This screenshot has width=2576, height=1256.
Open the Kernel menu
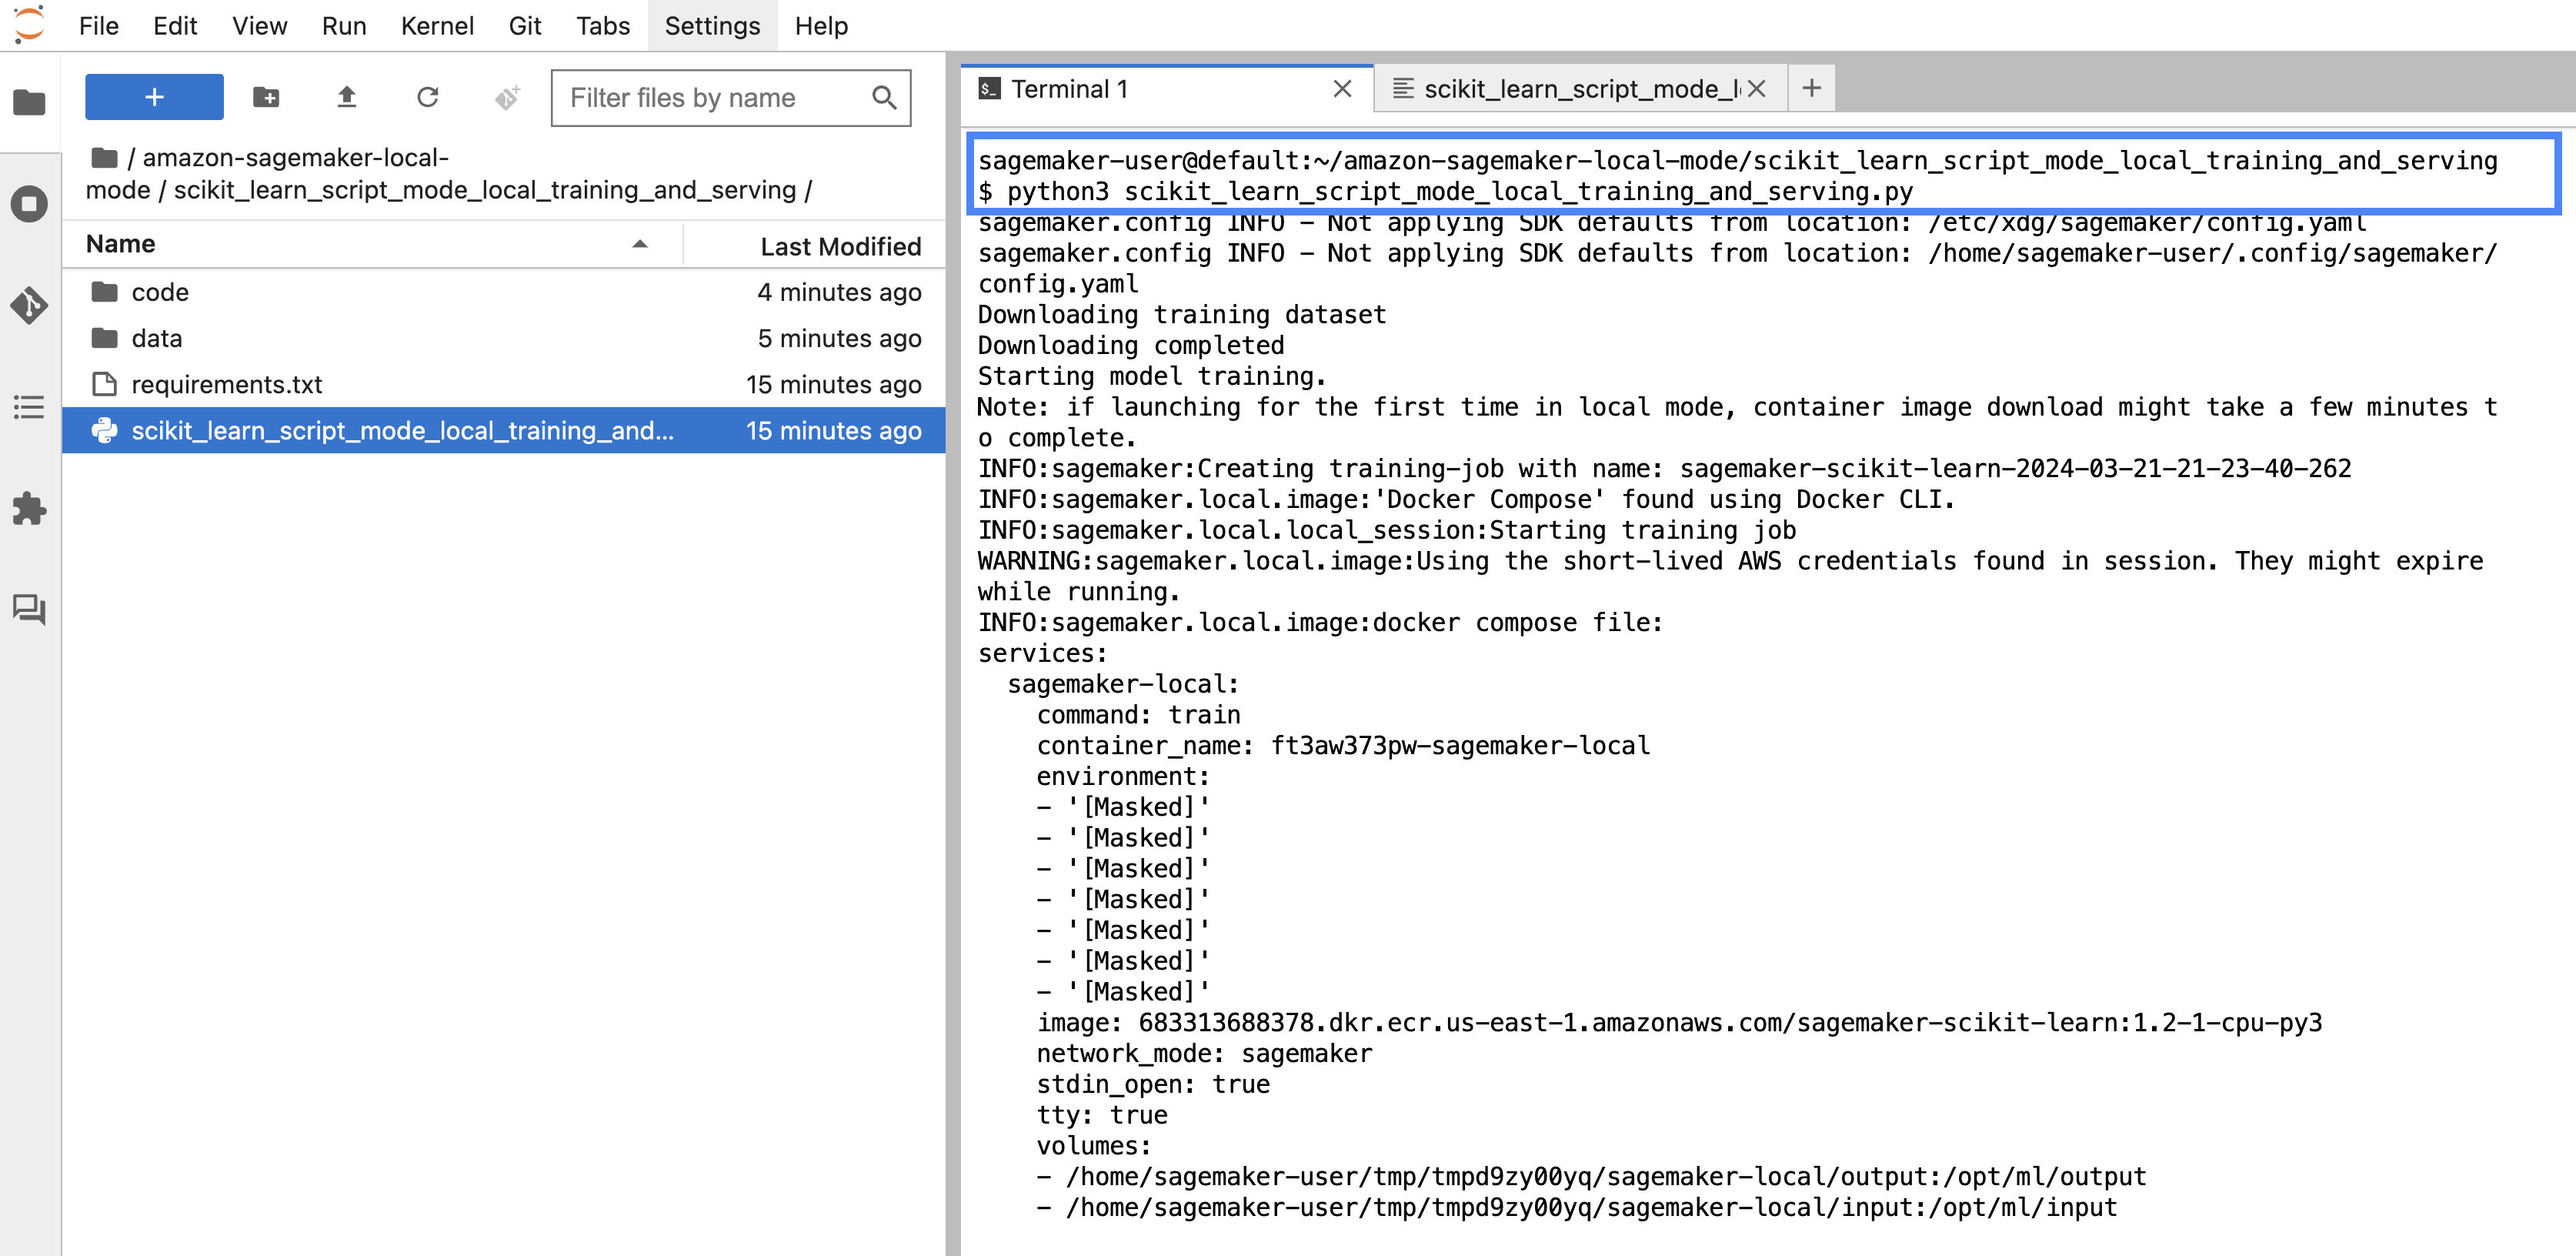pos(437,26)
